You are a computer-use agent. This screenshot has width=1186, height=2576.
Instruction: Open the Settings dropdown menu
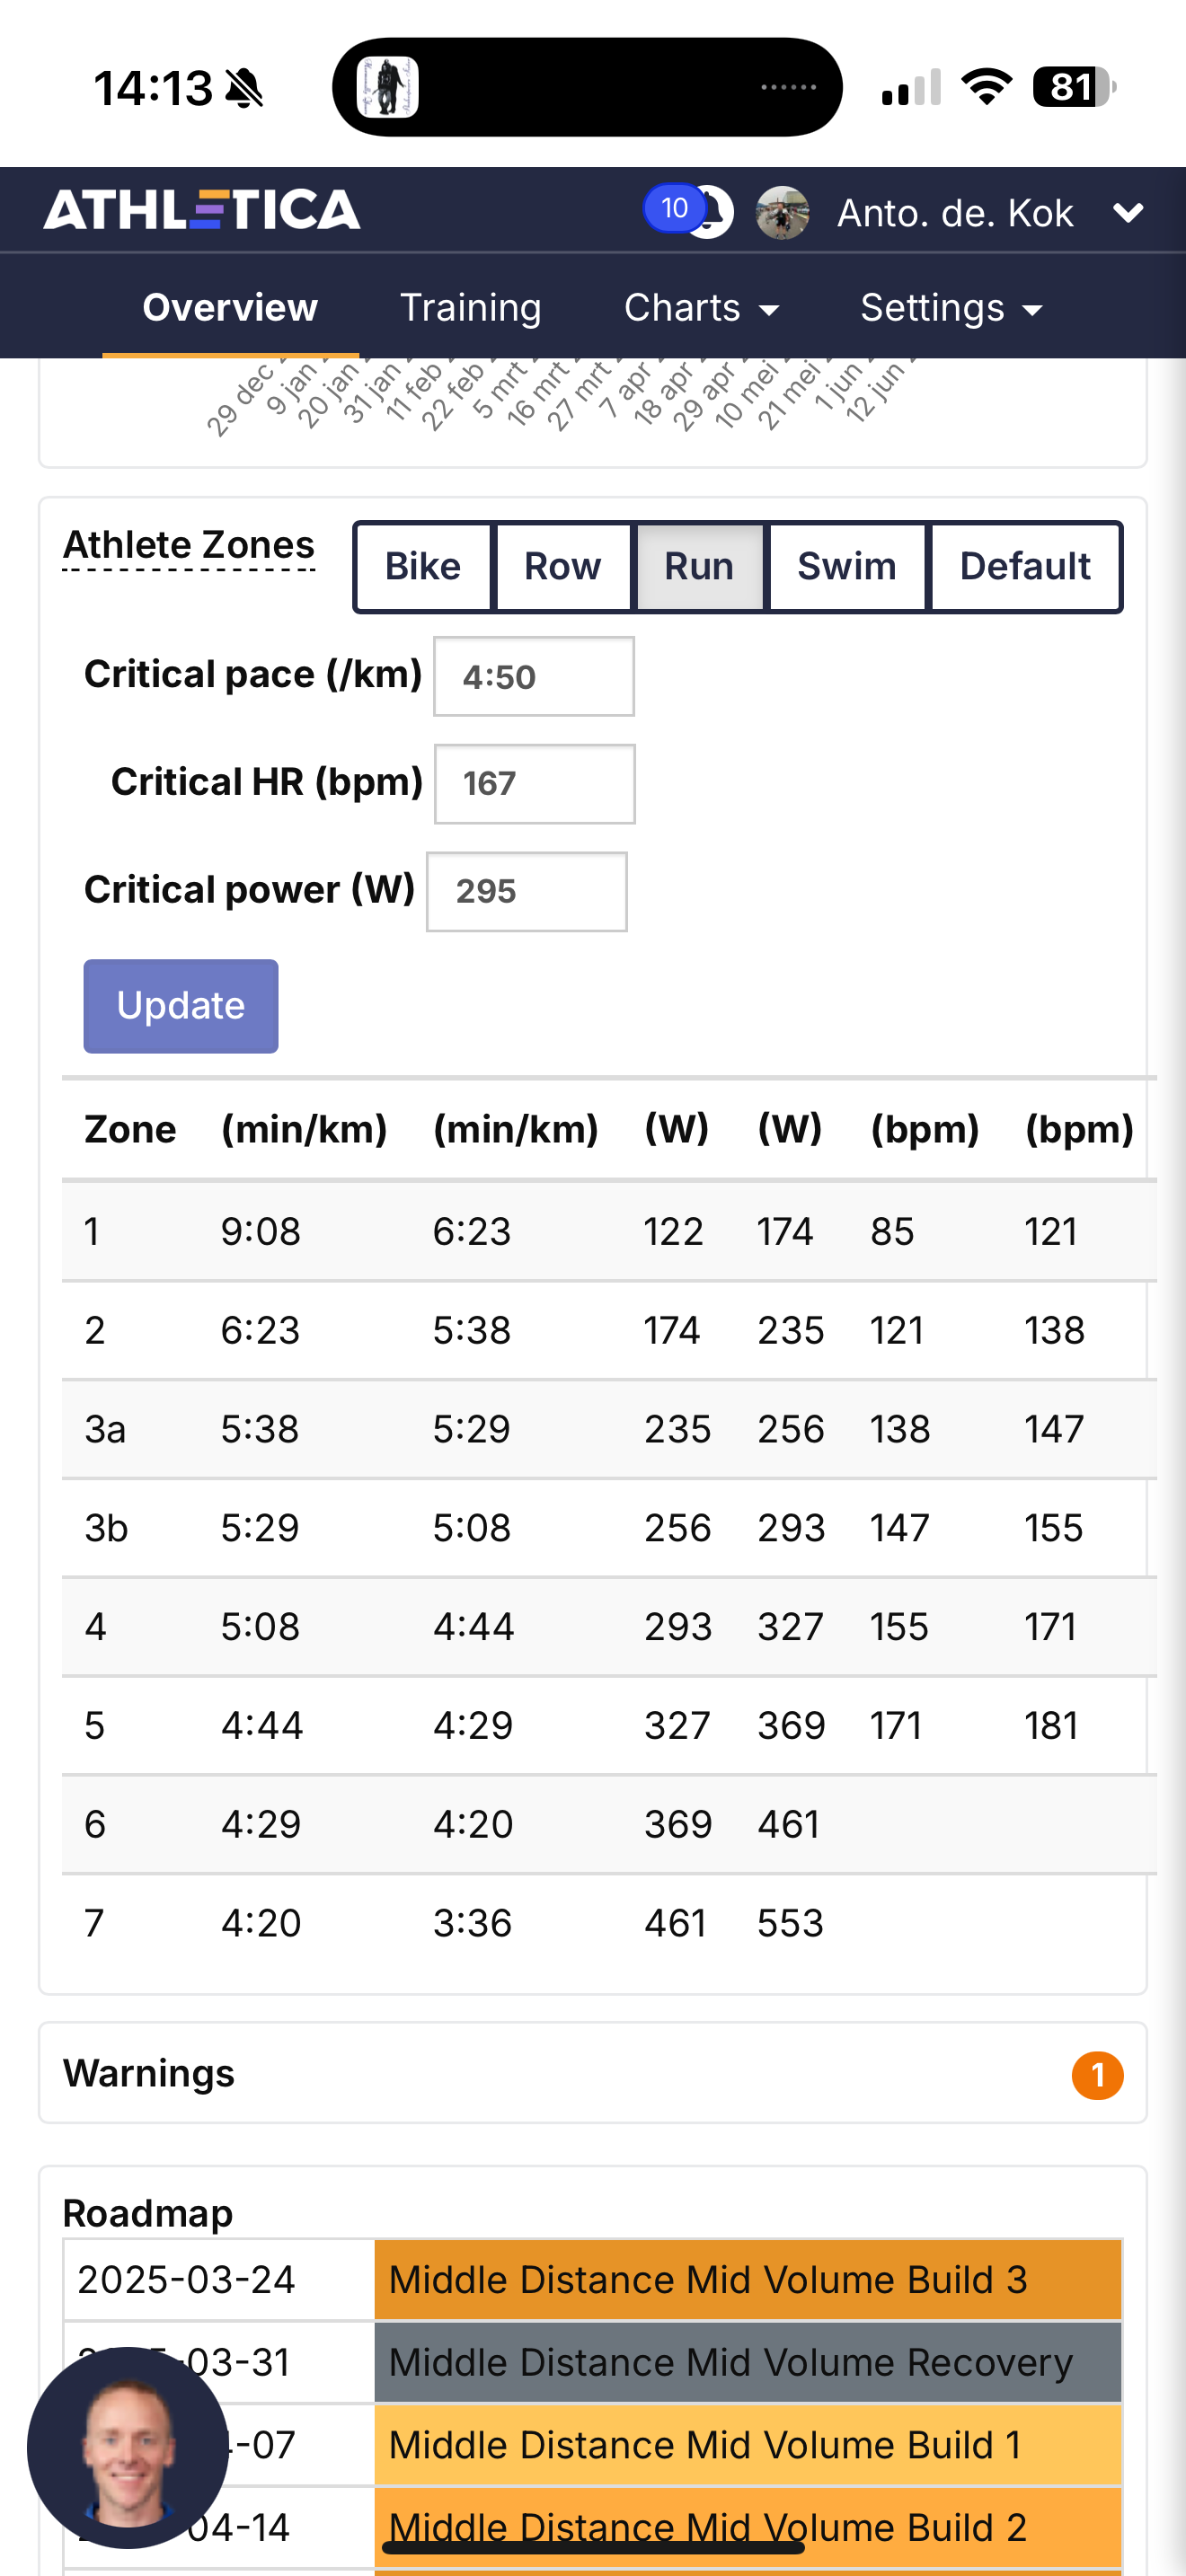pyautogui.click(x=951, y=308)
